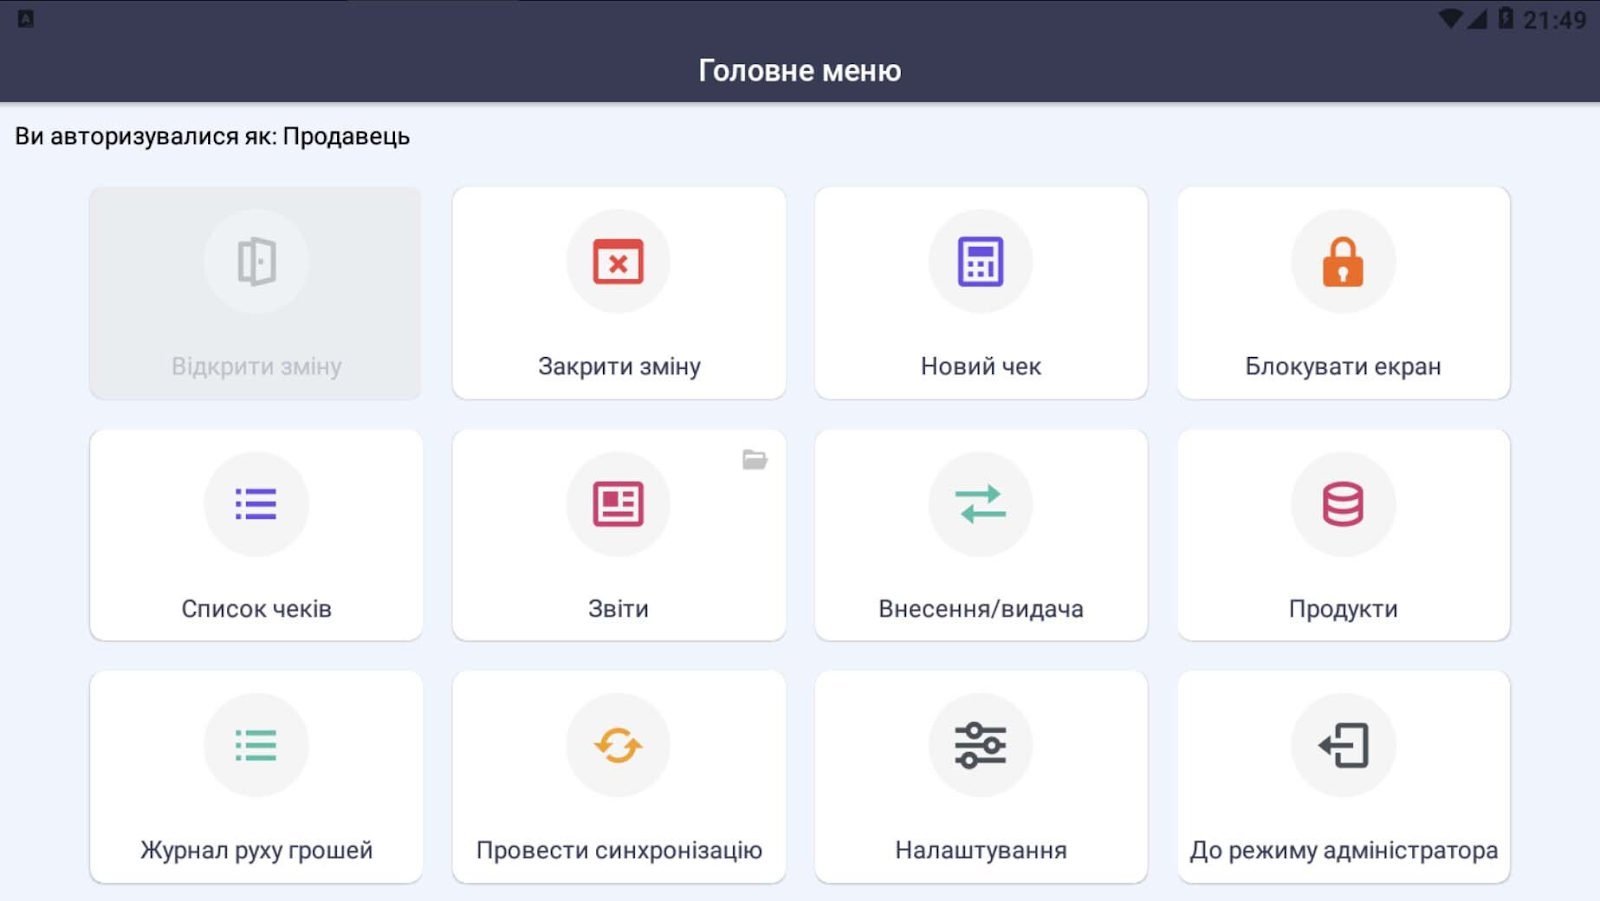
Task: Select the greyed-out door icon
Action: (256, 262)
